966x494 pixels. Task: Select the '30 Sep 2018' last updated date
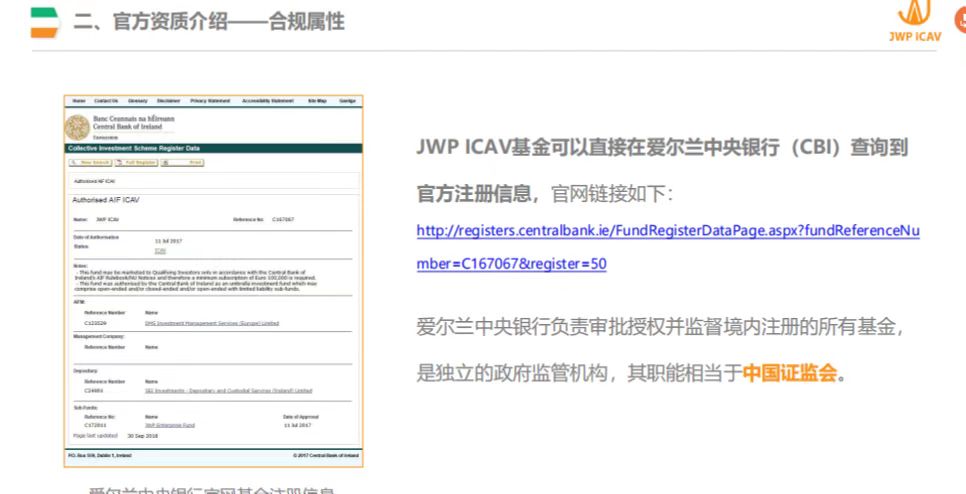coord(143,435)
